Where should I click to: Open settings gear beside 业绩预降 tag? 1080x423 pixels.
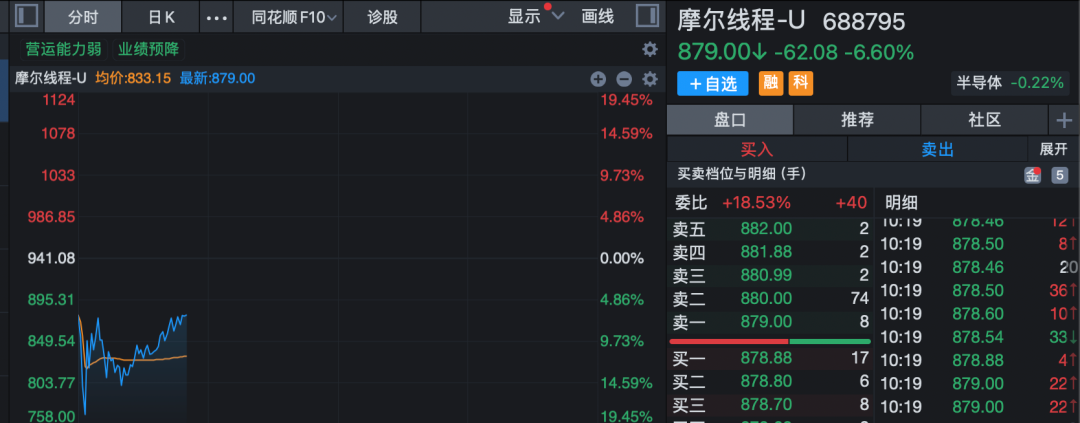pyautogui.click(x=650, y=50)
